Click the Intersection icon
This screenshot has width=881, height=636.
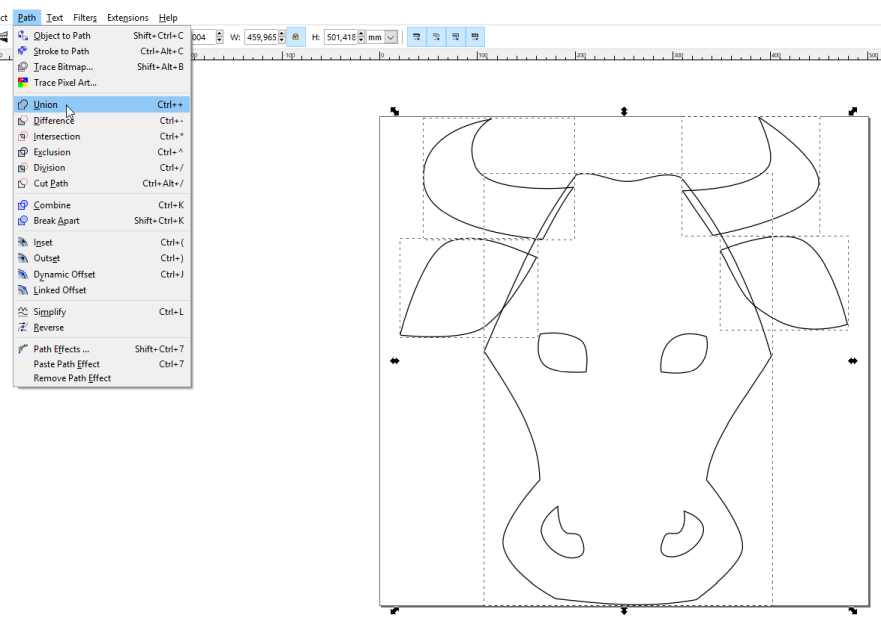point(22,137)
